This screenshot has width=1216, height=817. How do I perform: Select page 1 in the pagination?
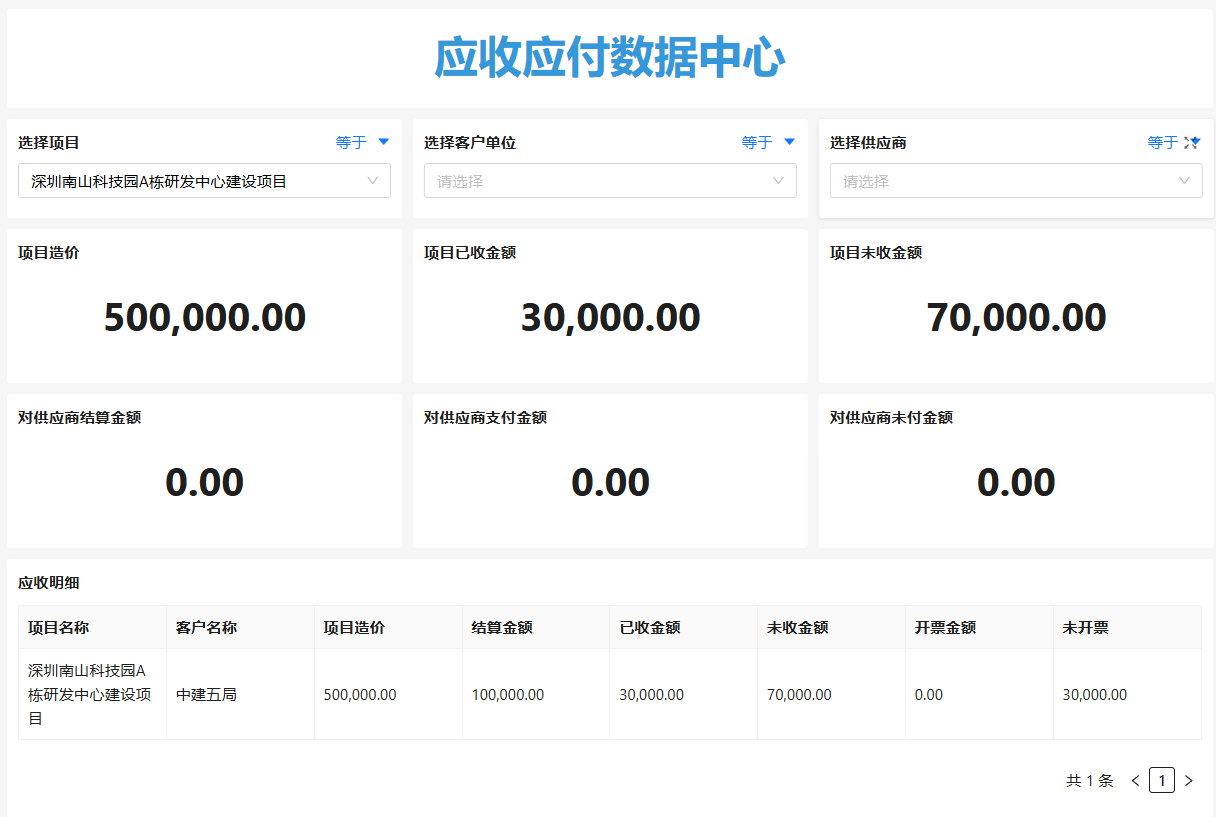pos(1162,781)
